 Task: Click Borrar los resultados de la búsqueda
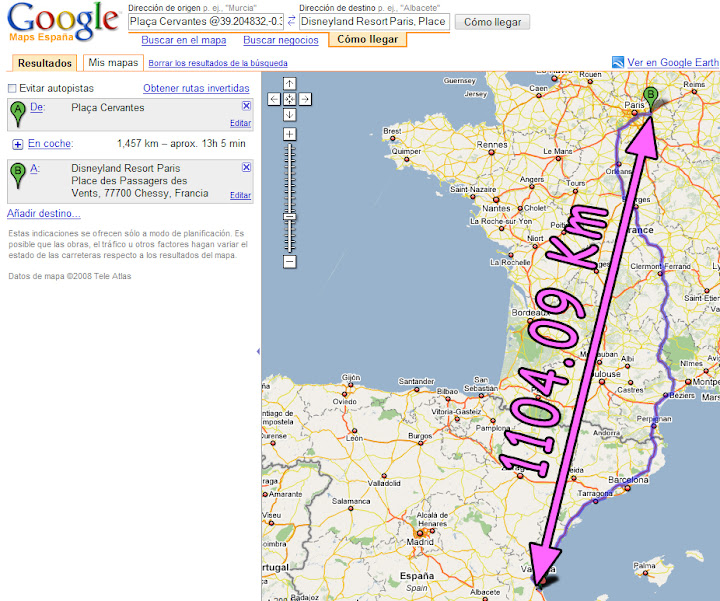(x=218, y=63)
